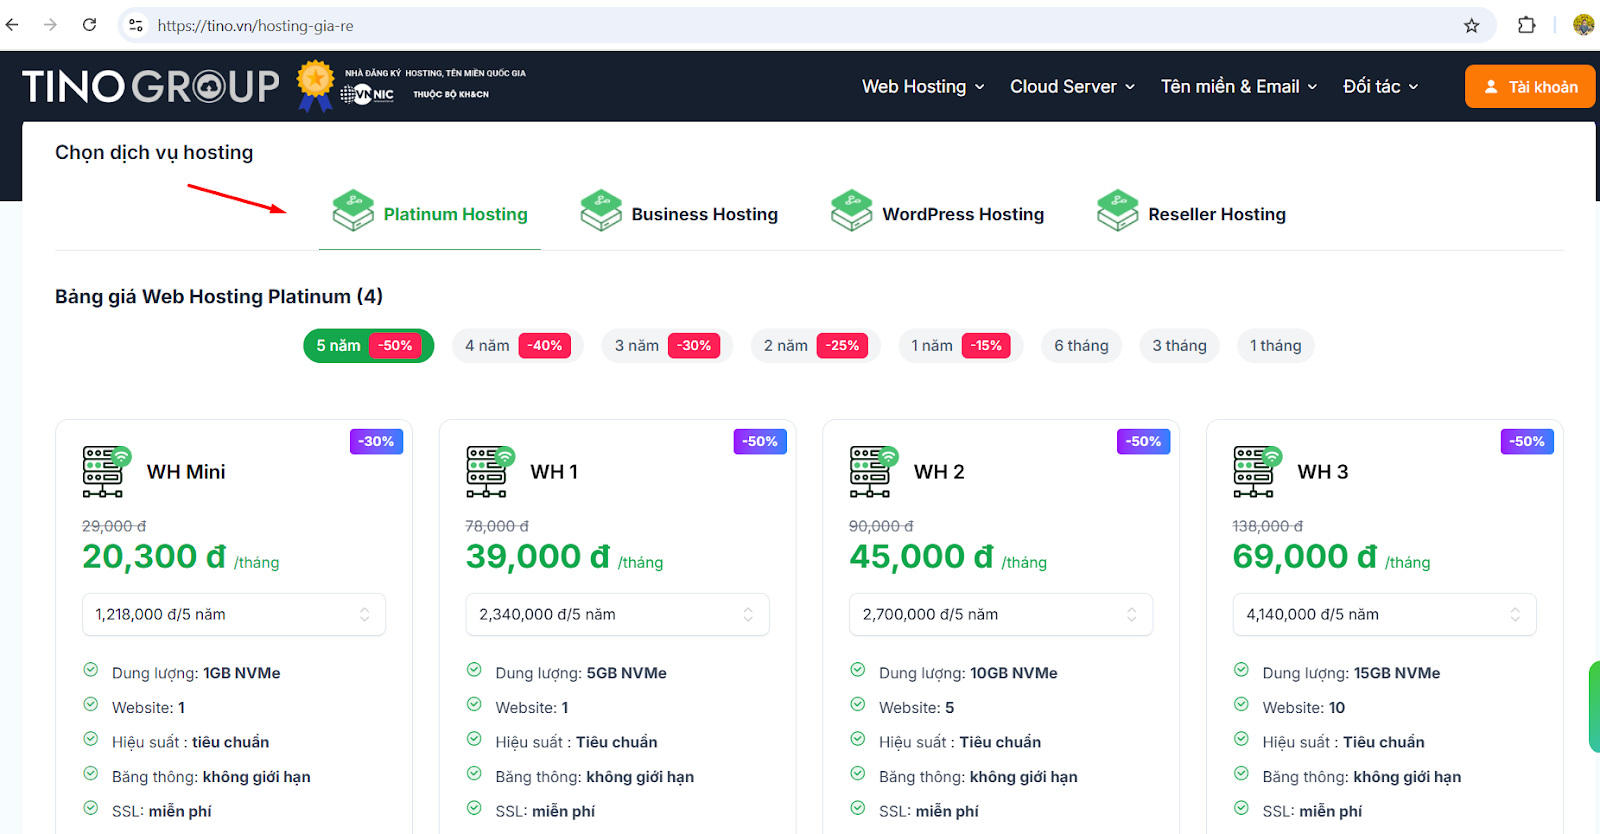Click the WH 3 server icon
The width and height of the screenshot is (1600, 834).
(1257, 472)
